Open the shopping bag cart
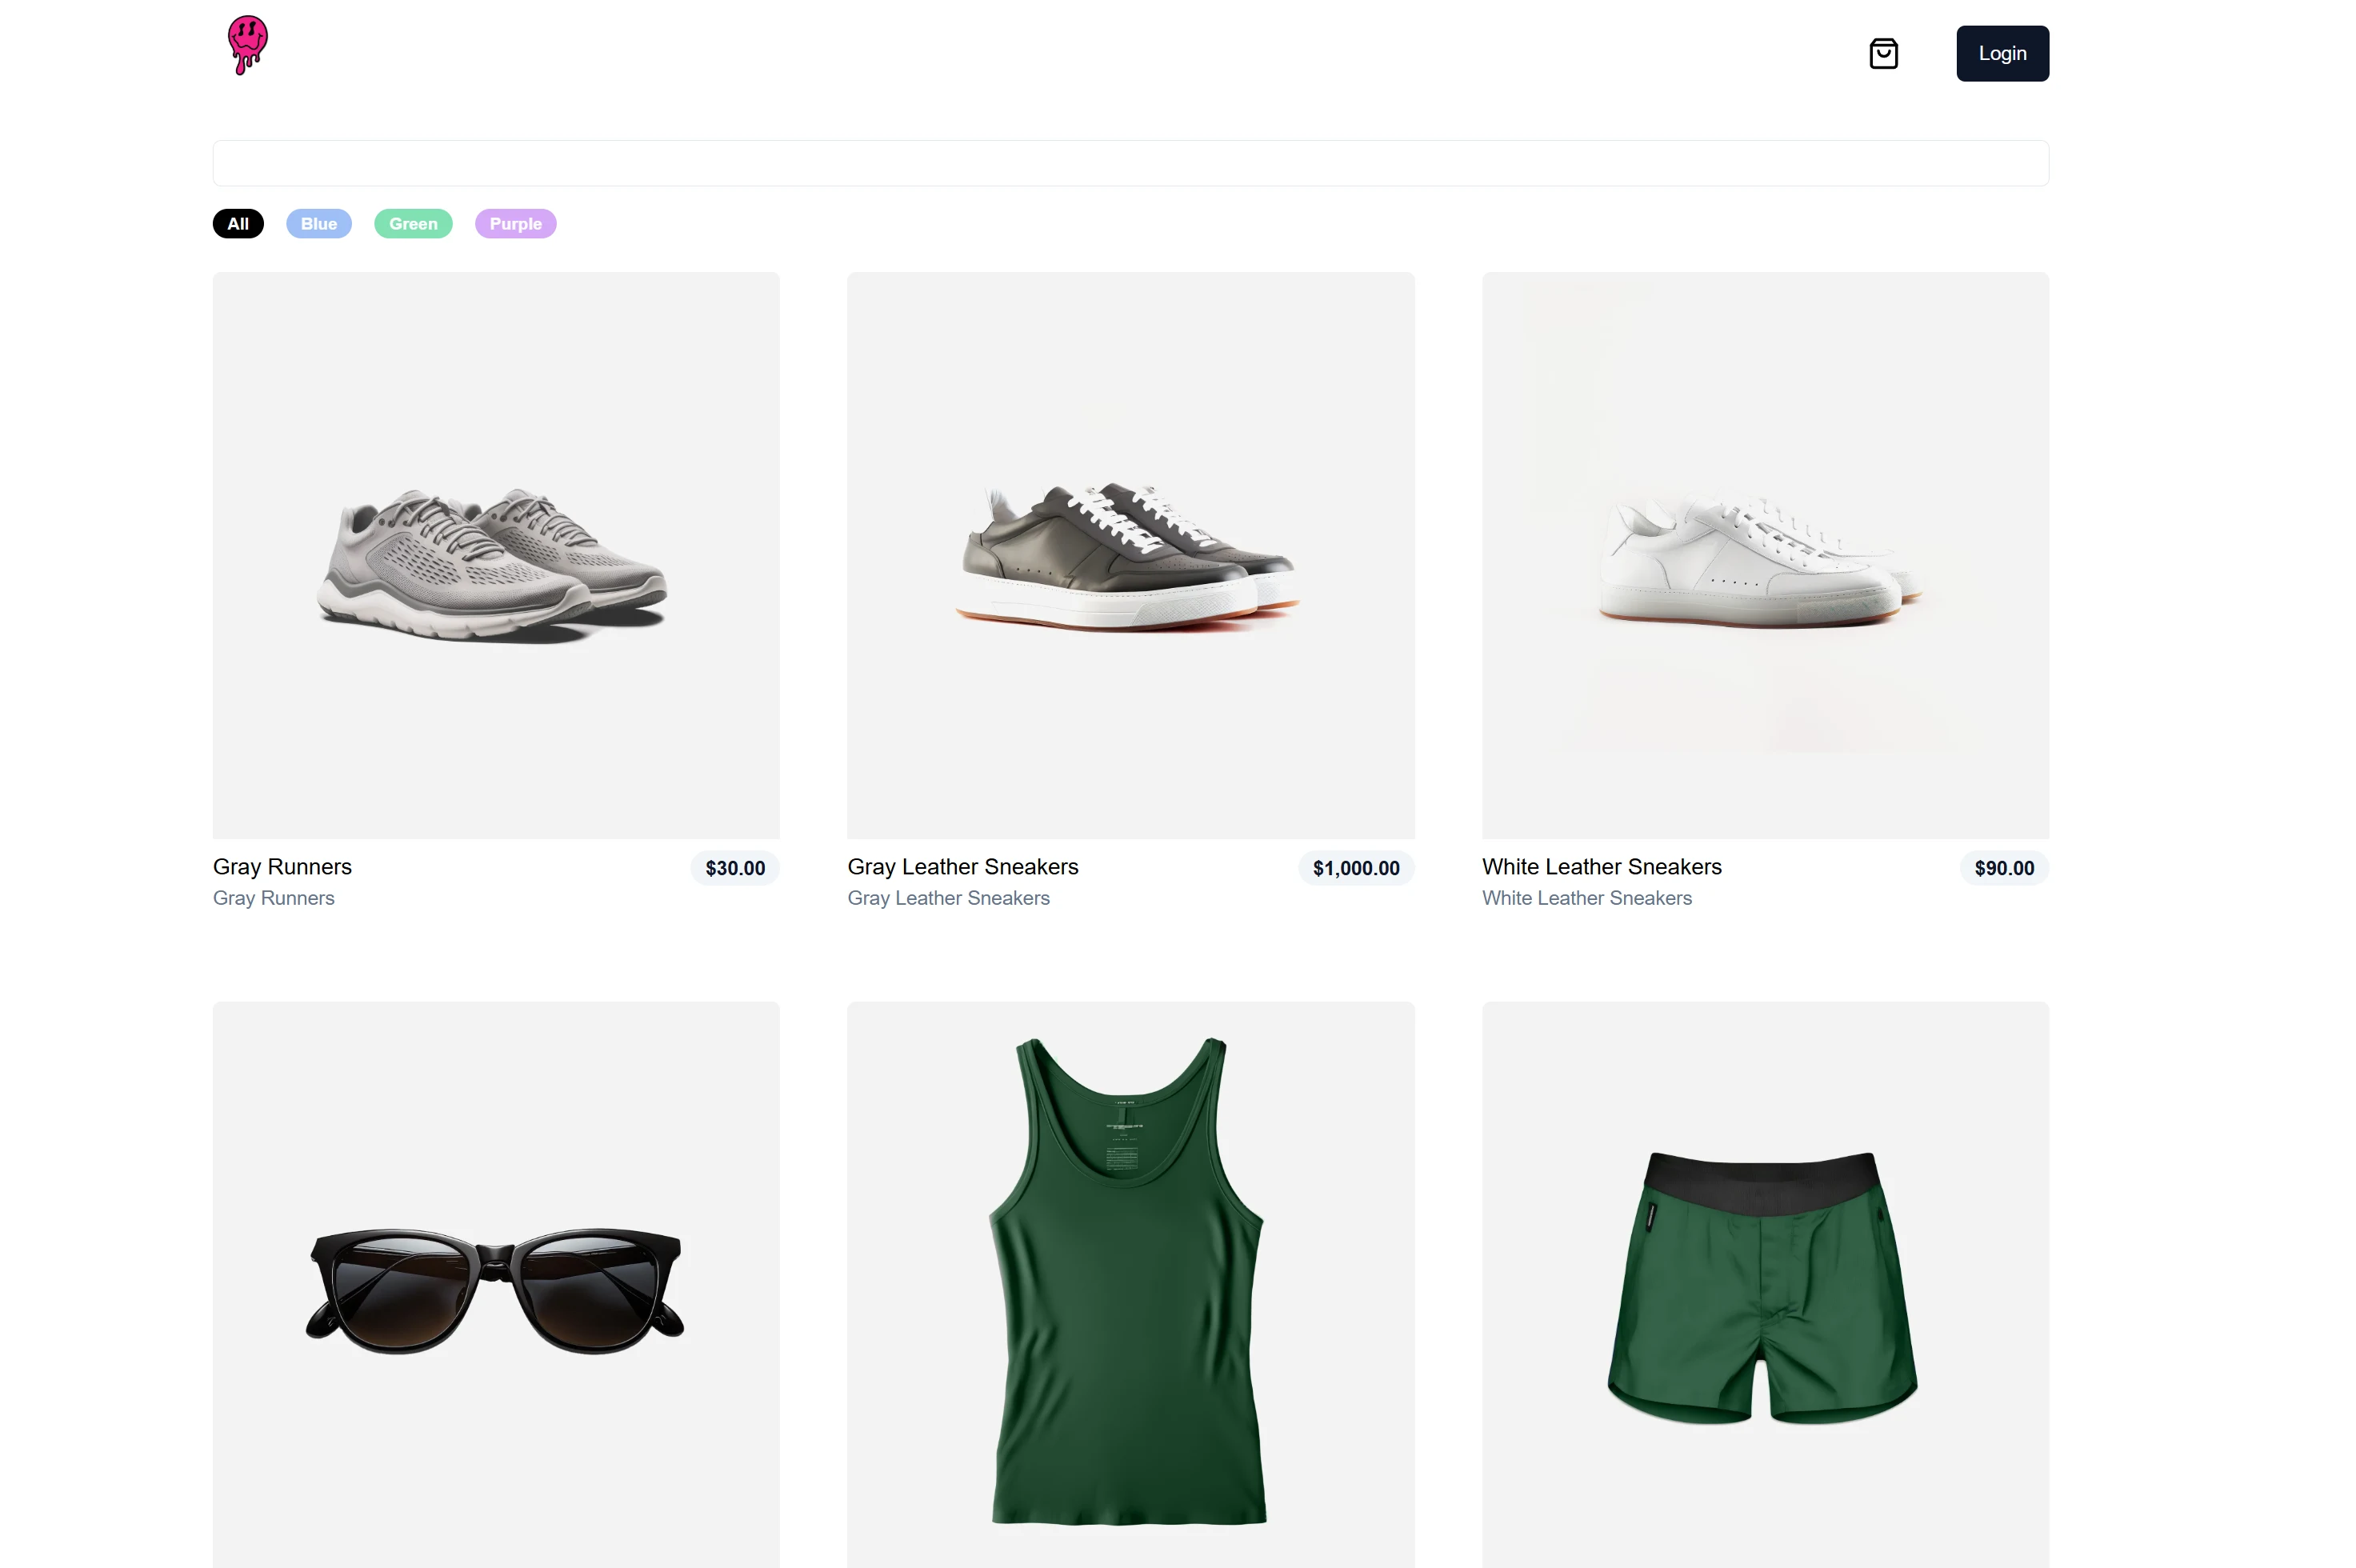 1883,54
